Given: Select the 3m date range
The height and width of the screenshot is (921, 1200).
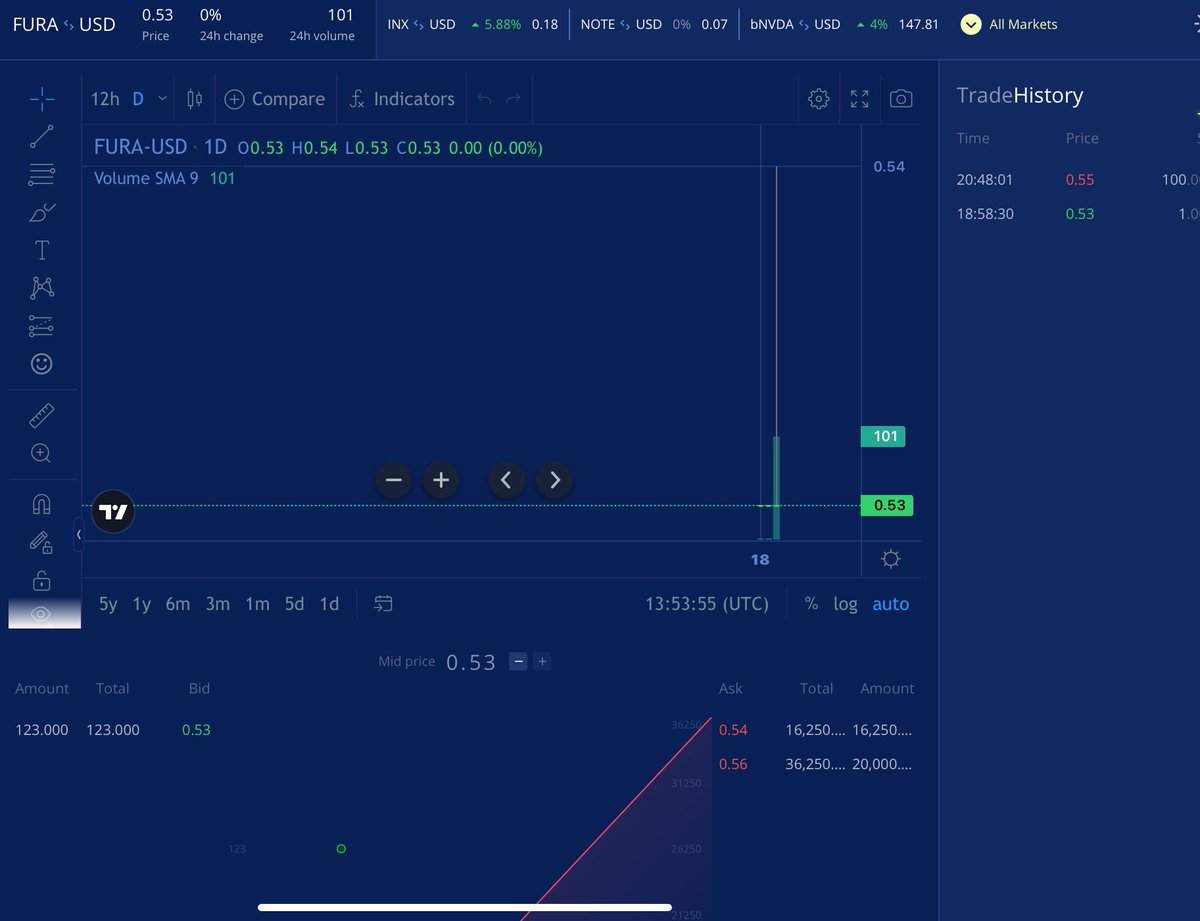Looking at the screenshot, I should click(218, 604).
